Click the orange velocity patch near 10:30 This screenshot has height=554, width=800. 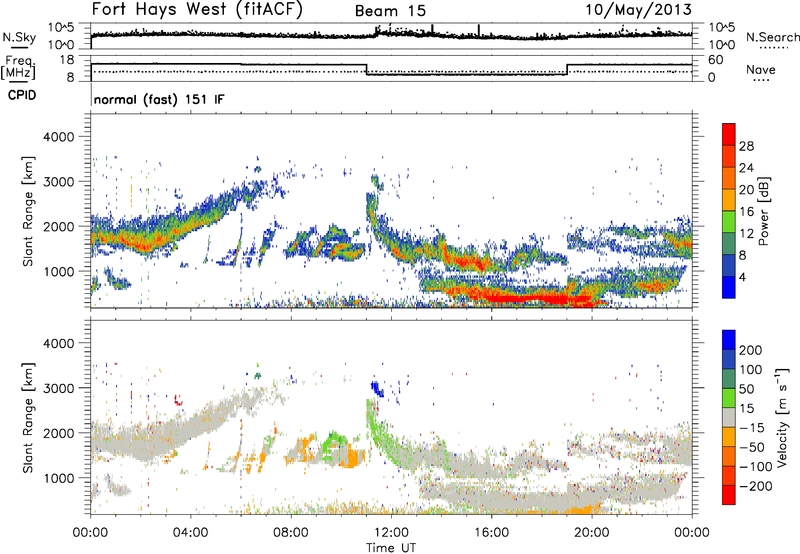pos(352,455)
